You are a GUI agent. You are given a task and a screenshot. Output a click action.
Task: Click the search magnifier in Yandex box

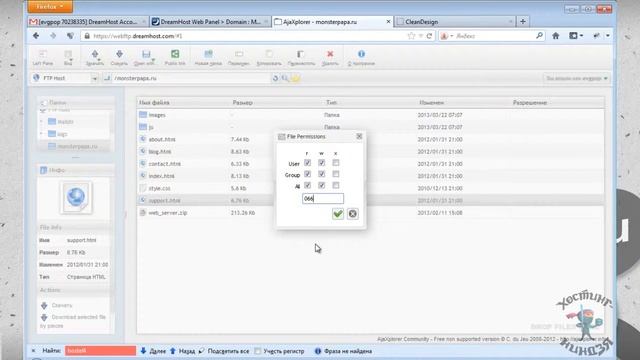point(539,36)
